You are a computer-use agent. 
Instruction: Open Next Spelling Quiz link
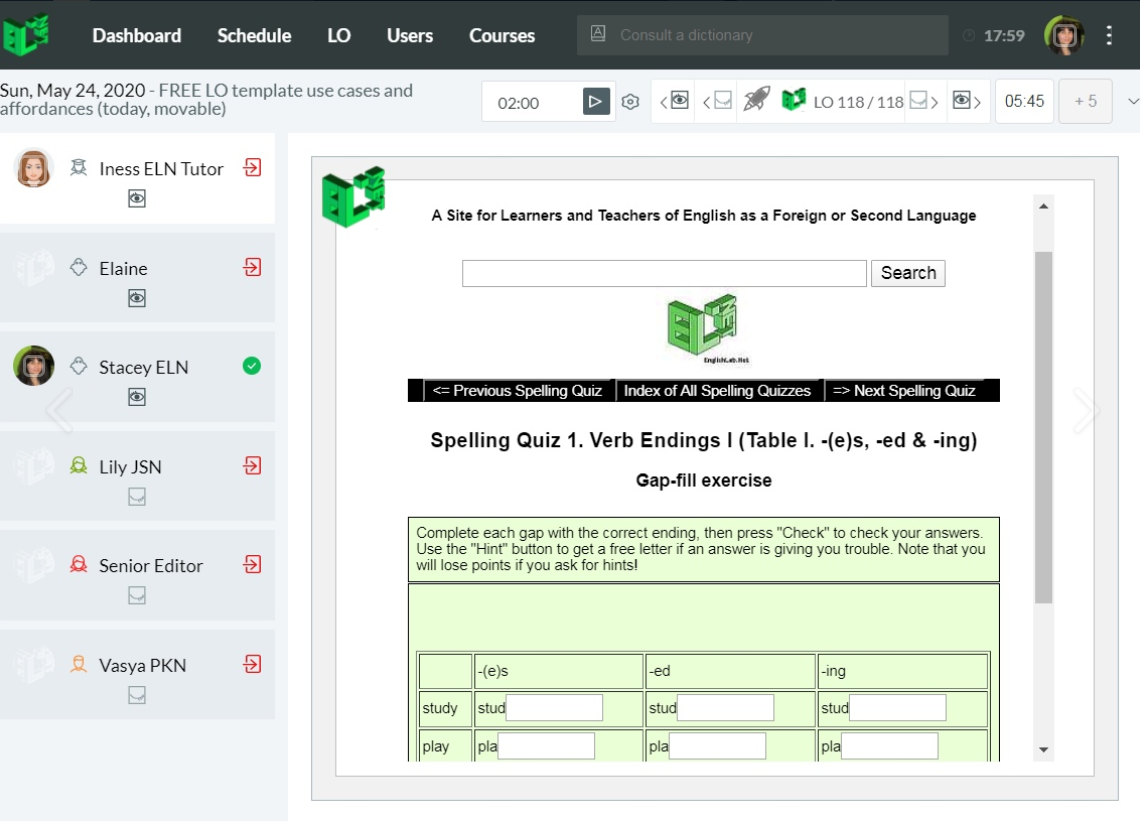904,391
